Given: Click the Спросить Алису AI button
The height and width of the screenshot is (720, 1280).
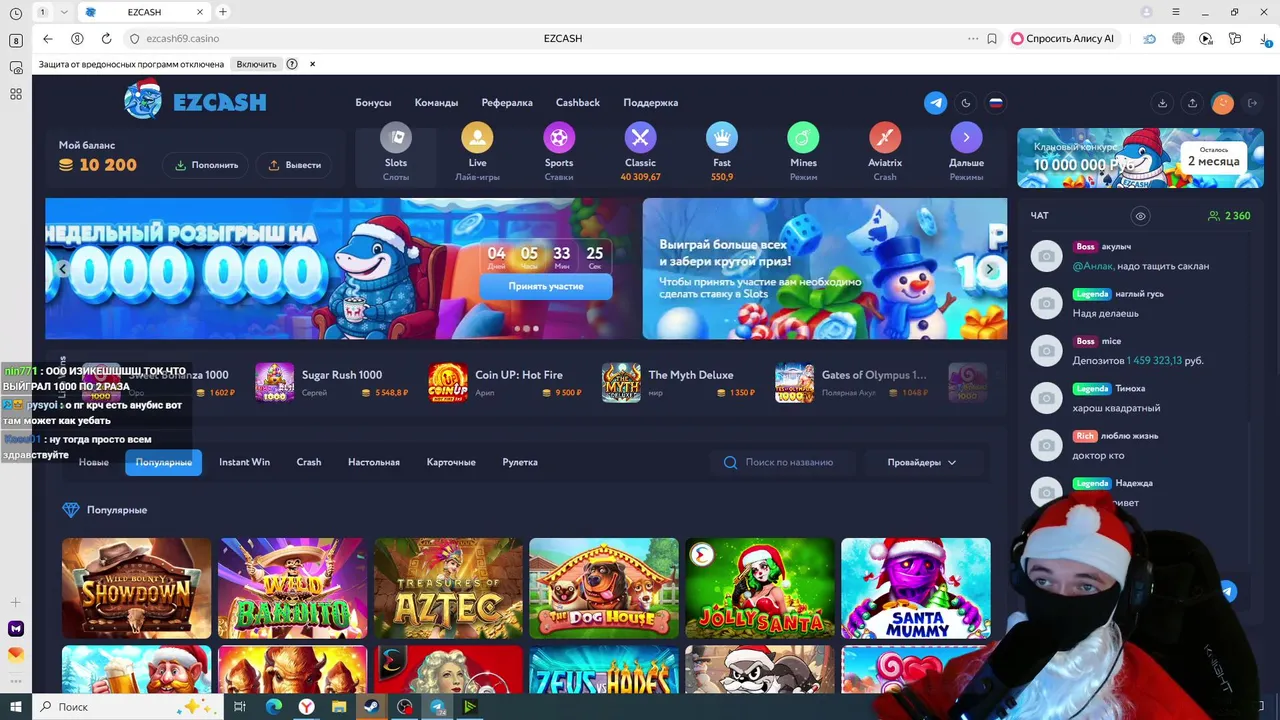Looking at the screenshot, I should point(1062,38).
